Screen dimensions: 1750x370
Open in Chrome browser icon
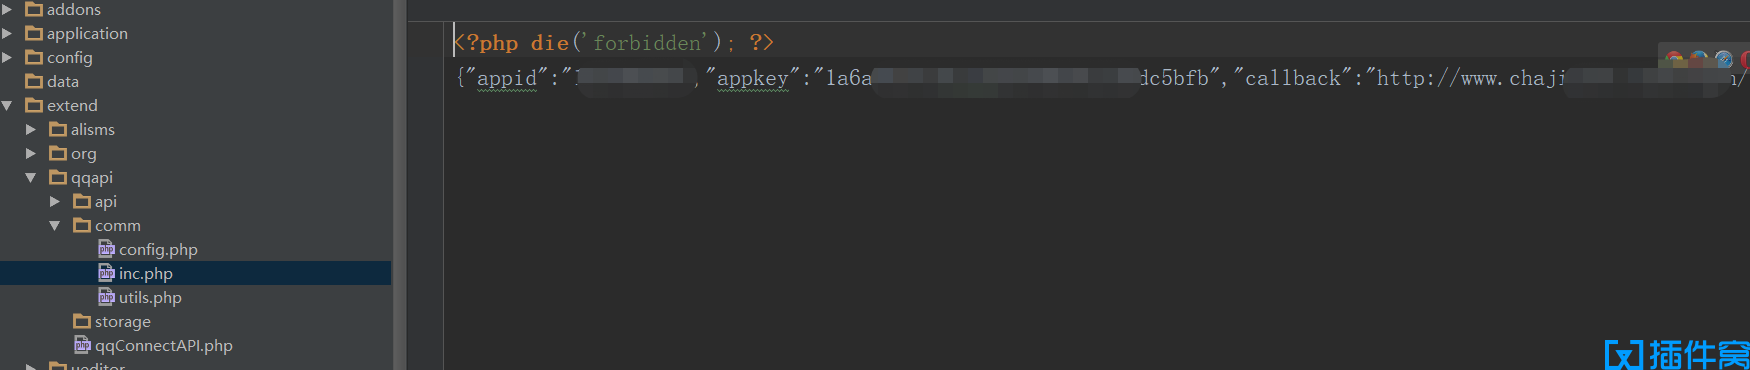point(1674,58)
